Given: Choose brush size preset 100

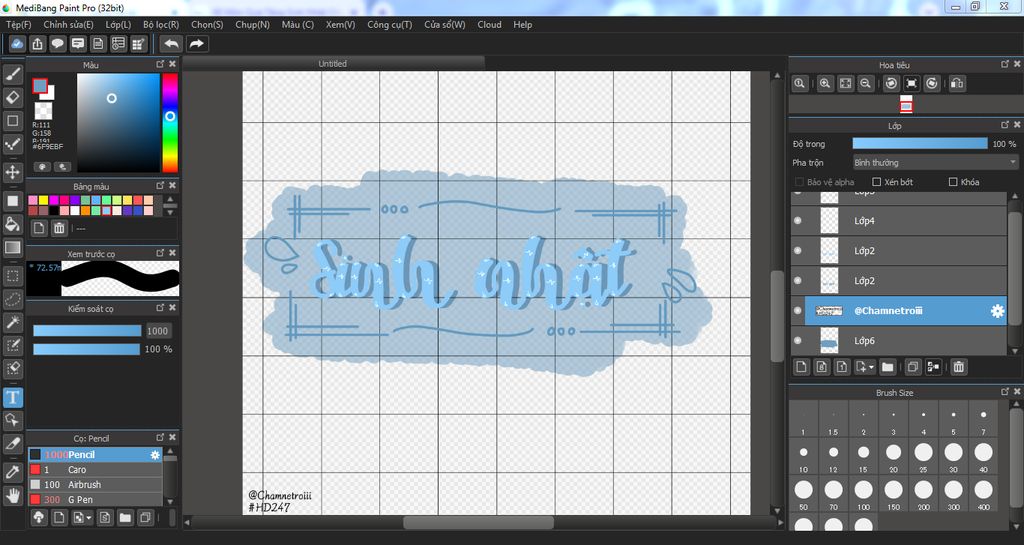Looking at the screenshot, I should 863,493.
